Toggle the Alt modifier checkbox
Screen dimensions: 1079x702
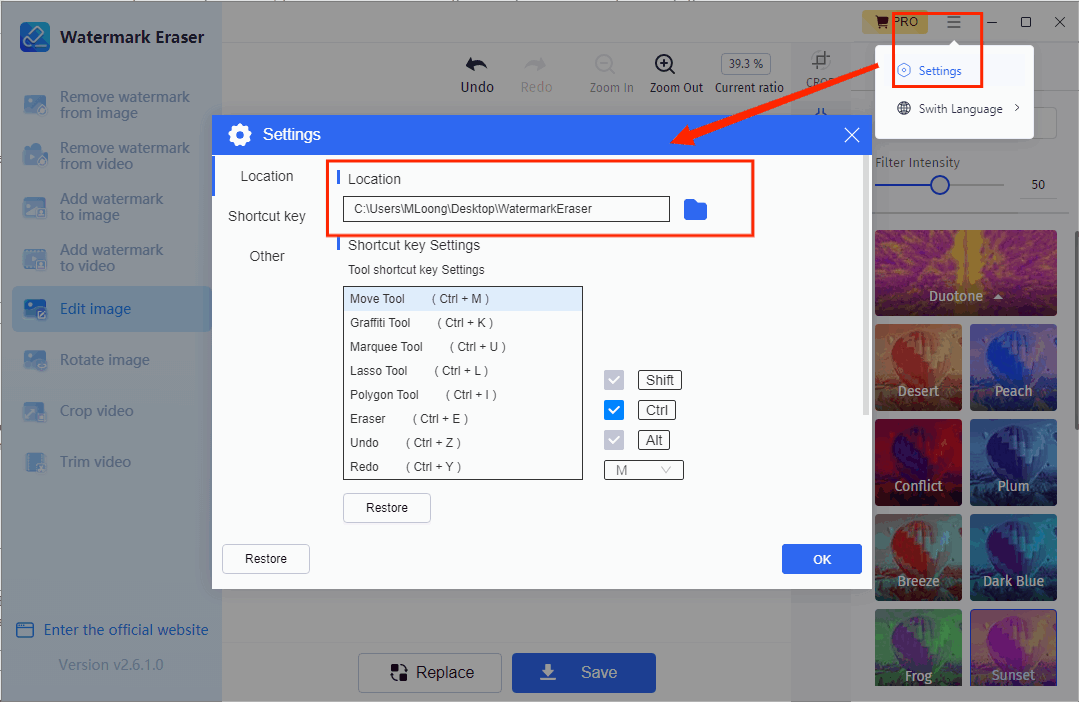[614, 440]
